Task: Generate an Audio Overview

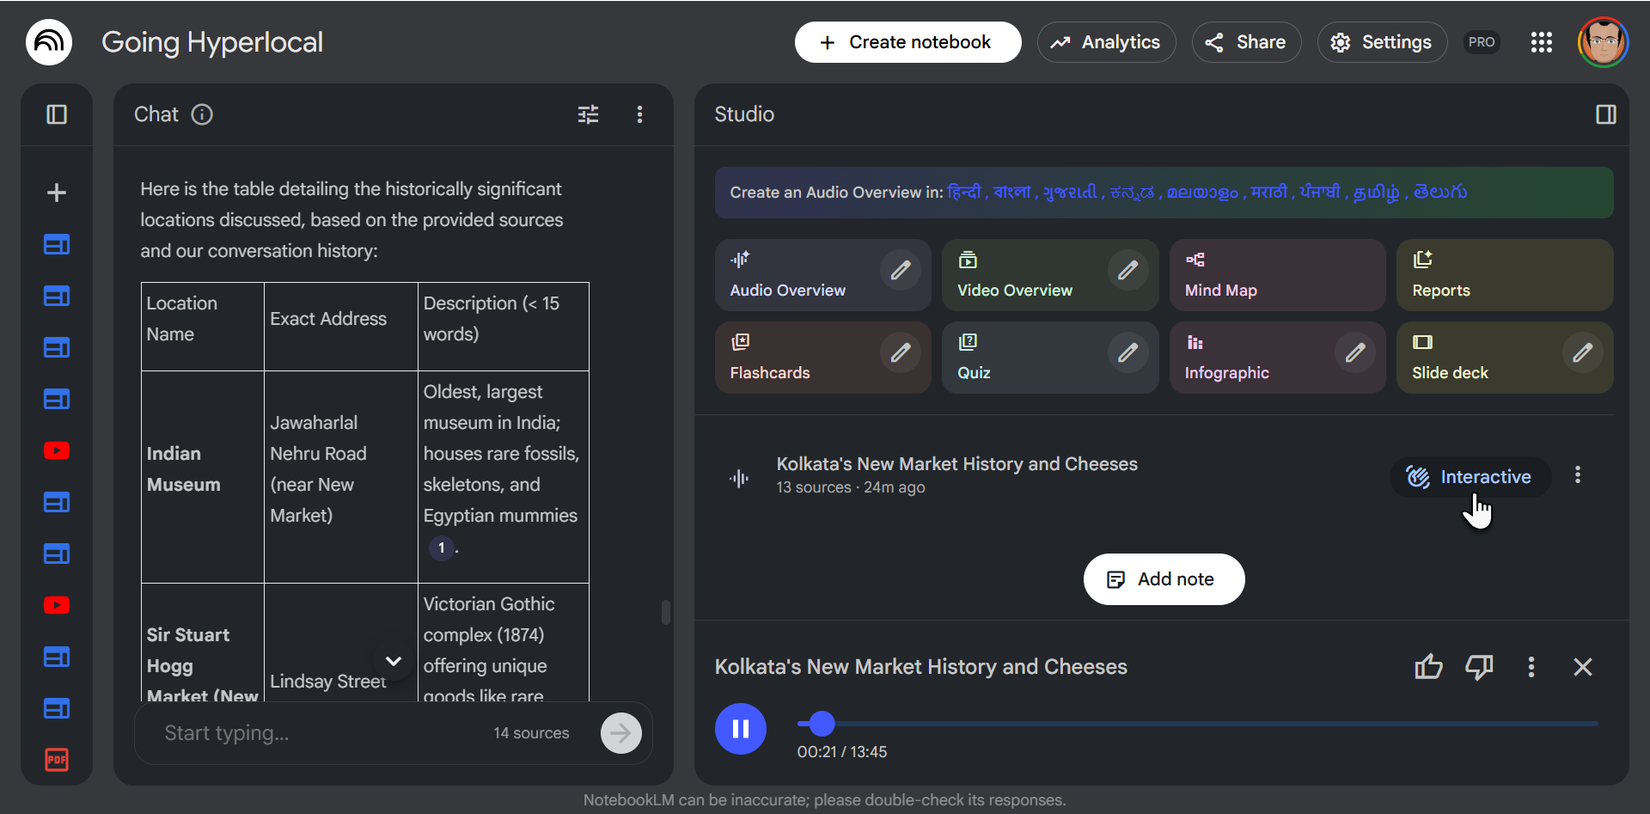Action: pos(823,275)
